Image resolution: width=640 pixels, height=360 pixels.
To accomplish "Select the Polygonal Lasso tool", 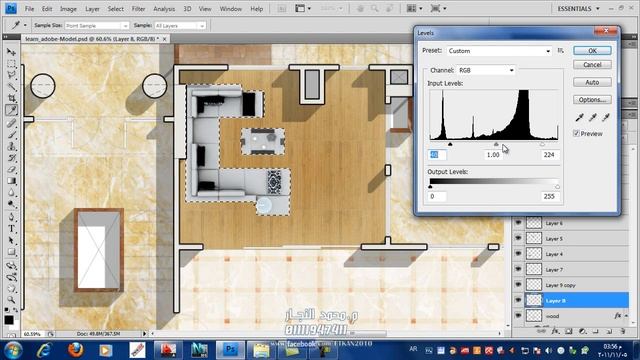I will pos(11,75).
